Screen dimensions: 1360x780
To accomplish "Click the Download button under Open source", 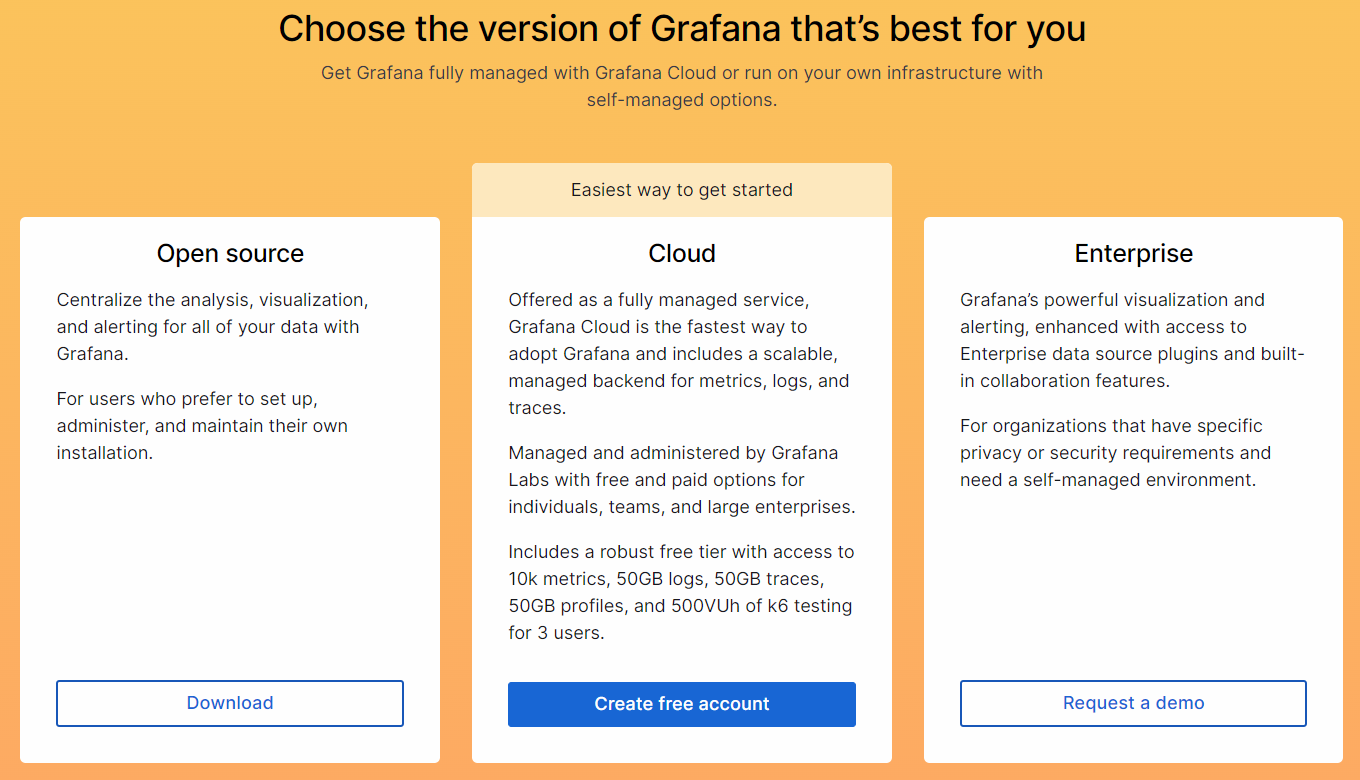I will [x=229, y=703].
